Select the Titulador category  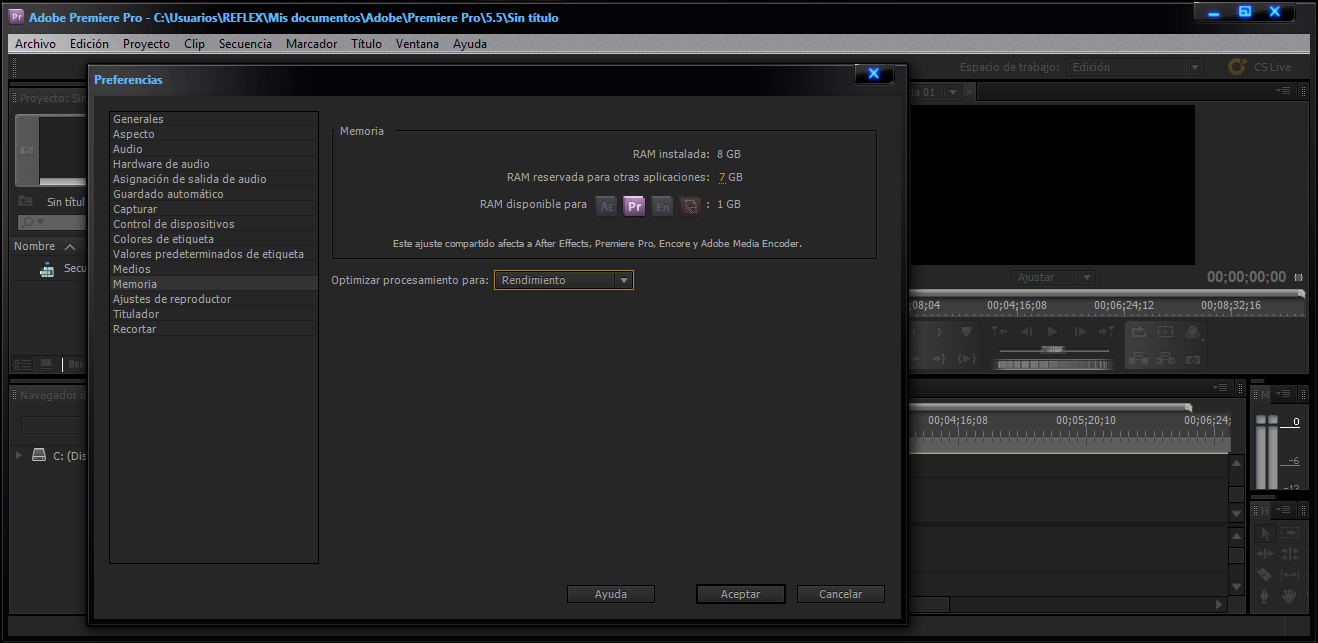(214, 314)
